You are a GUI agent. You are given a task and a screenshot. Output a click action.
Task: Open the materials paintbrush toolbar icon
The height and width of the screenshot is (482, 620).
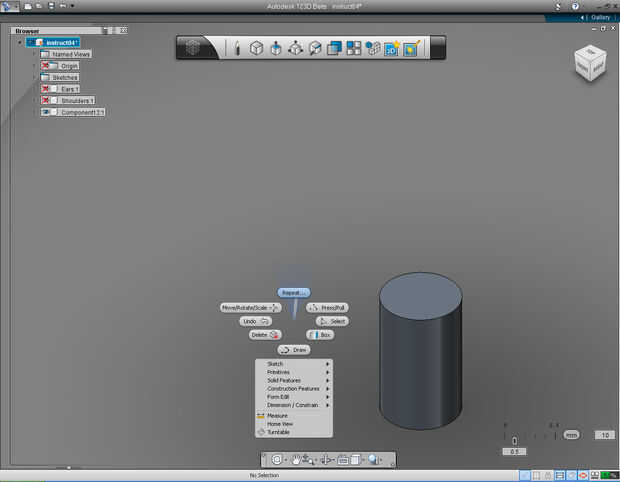click(411, 48)
